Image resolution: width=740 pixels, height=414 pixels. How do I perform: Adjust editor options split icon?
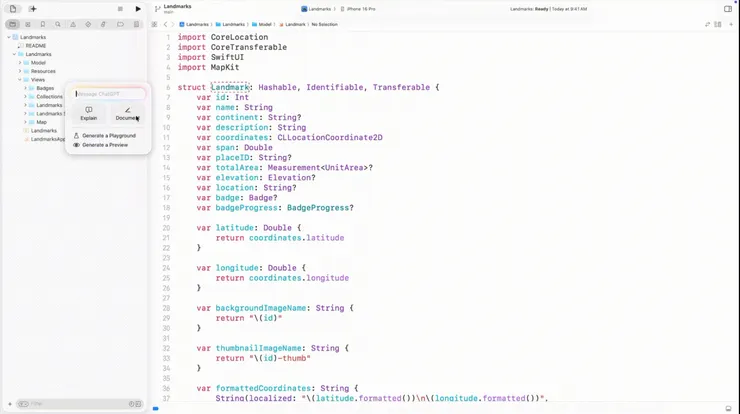coord(718,24)
